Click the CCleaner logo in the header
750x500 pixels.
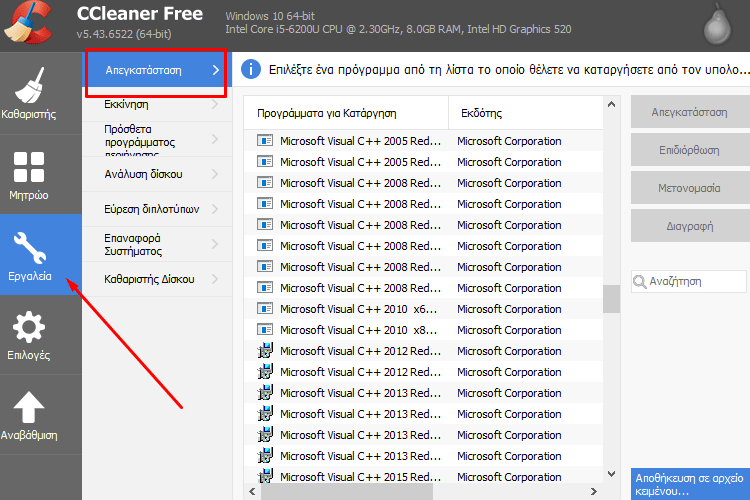click(28, 22)
